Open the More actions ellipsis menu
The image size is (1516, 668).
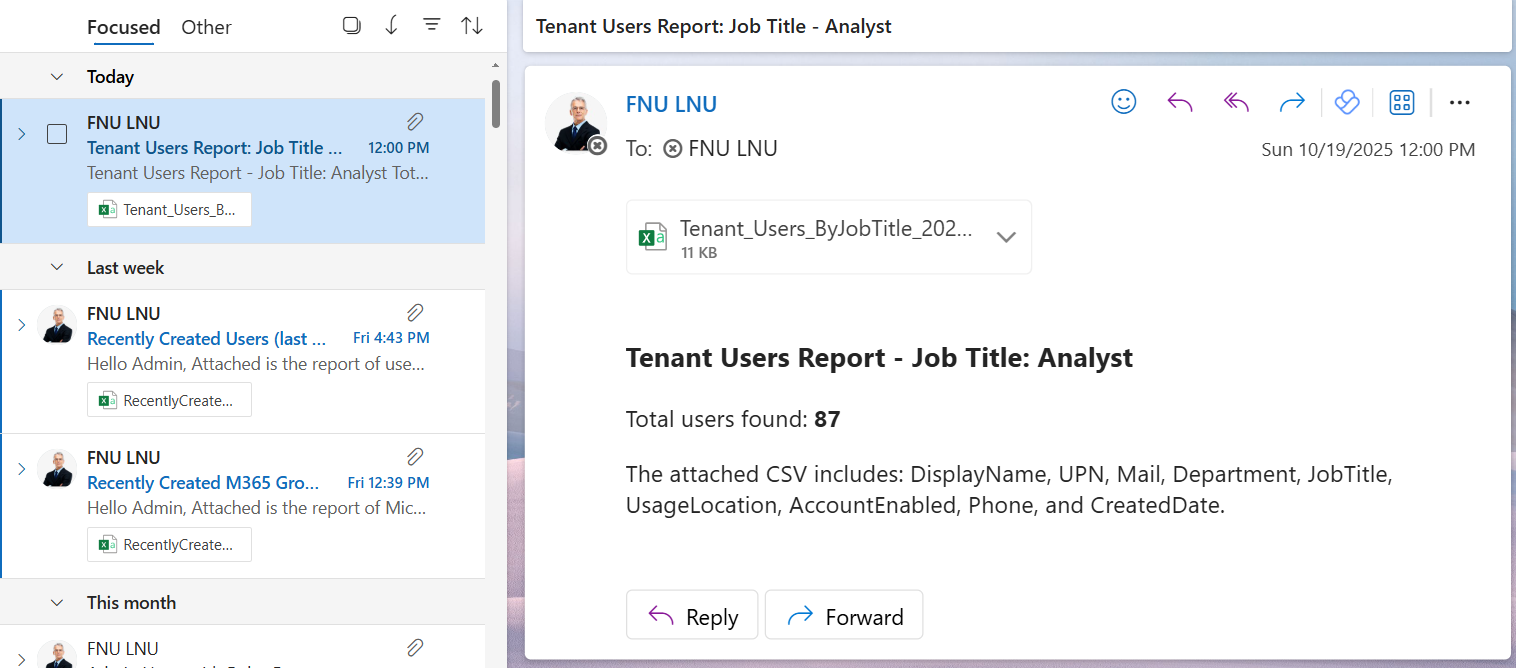point(1459,102)
